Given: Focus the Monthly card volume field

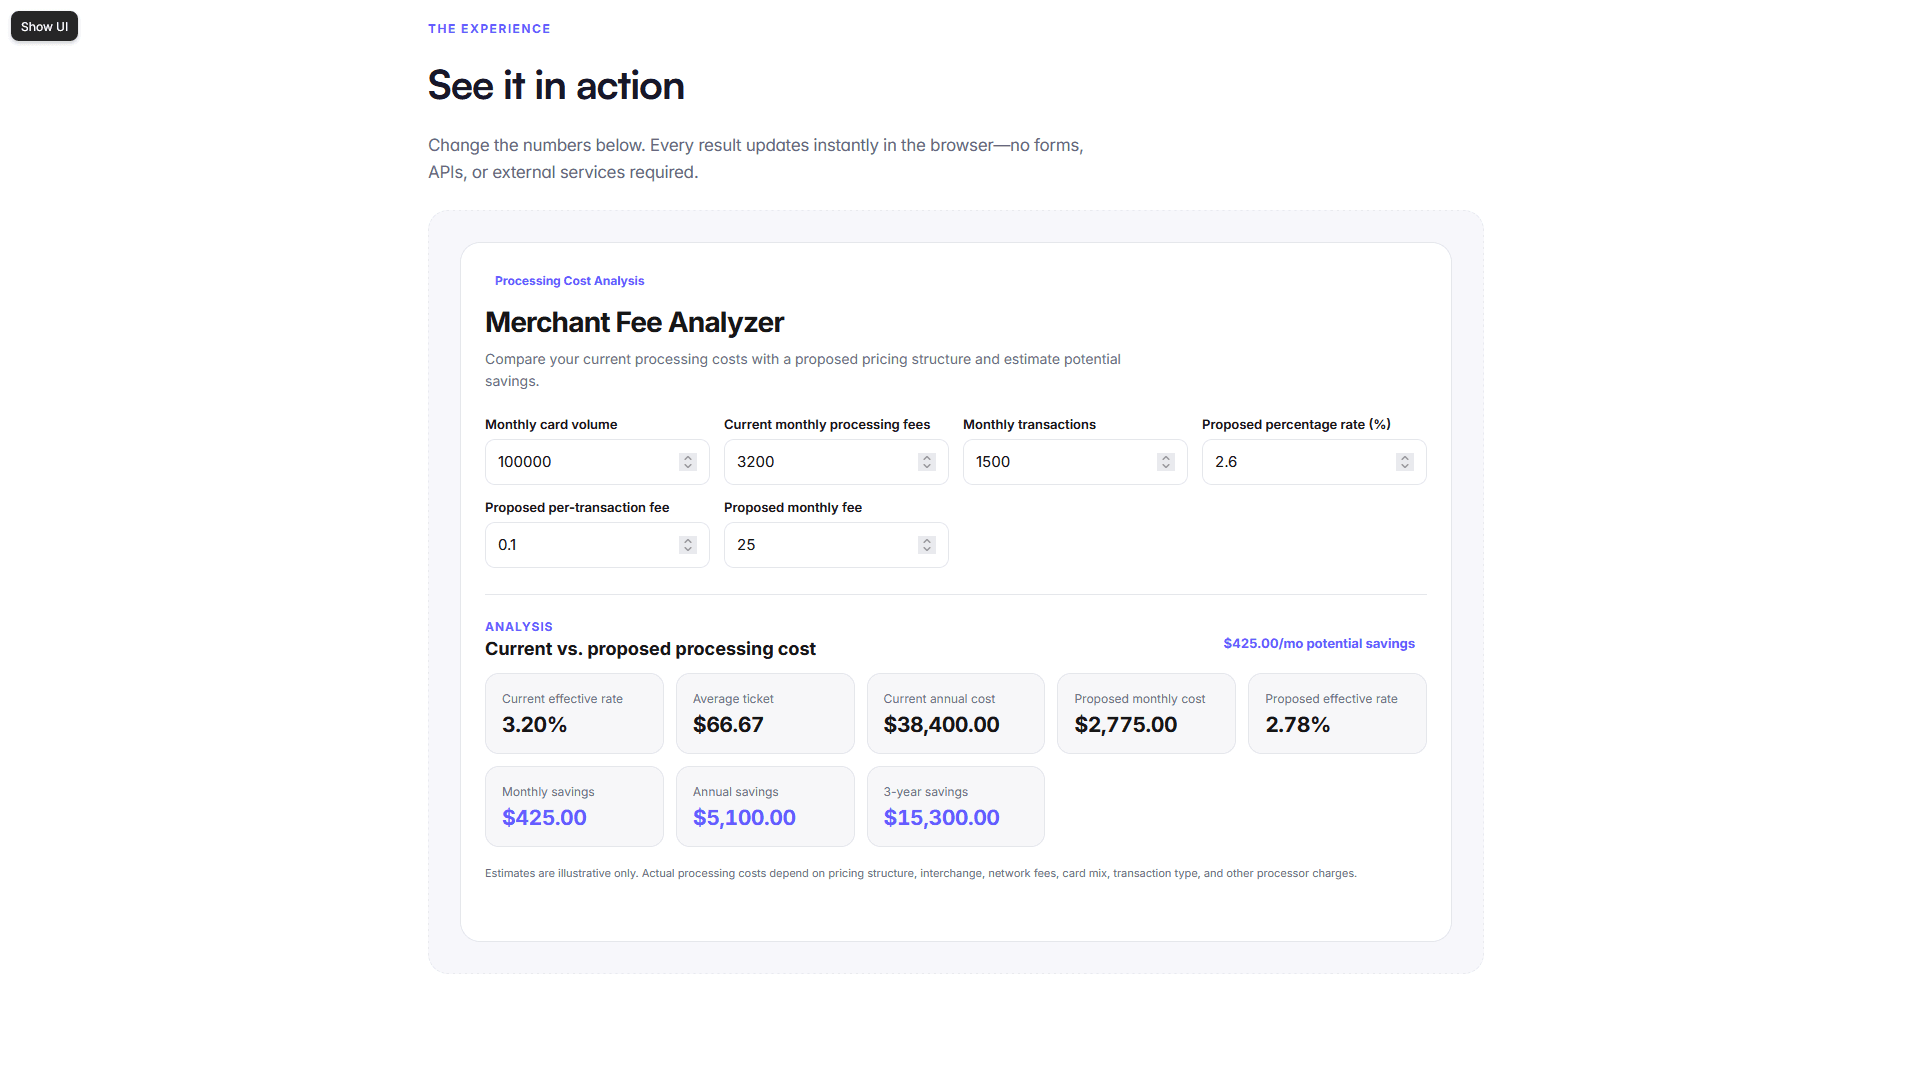Looking at the screenshot, I should [x=597, y=462].
